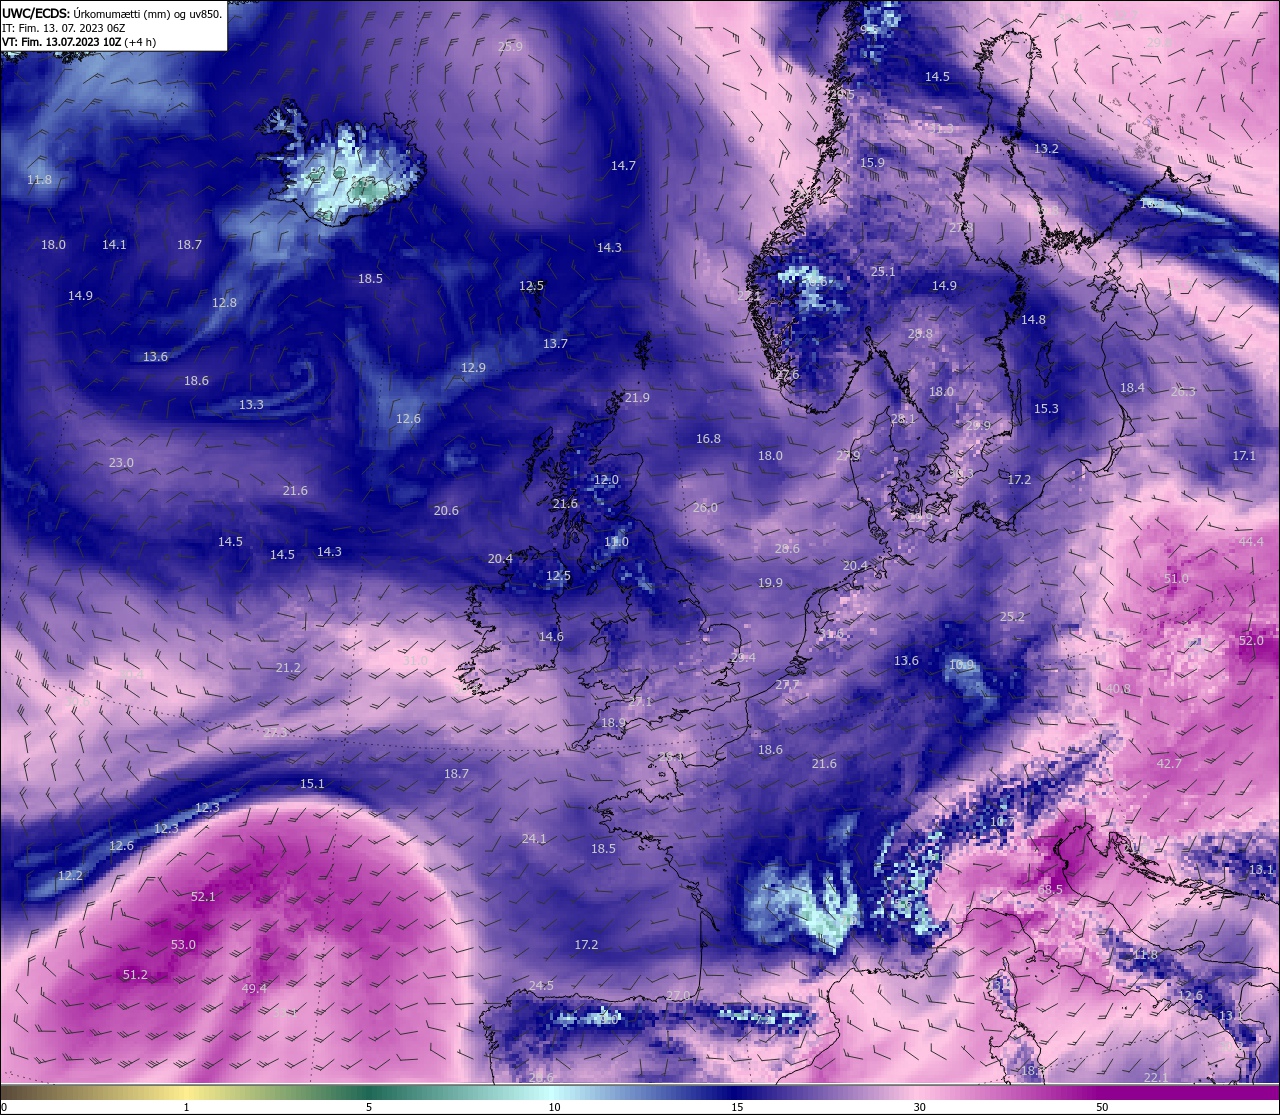Click the 14.8 value label
Viewport: 1280px width, 1115px height.
[x=1033, y=319]
